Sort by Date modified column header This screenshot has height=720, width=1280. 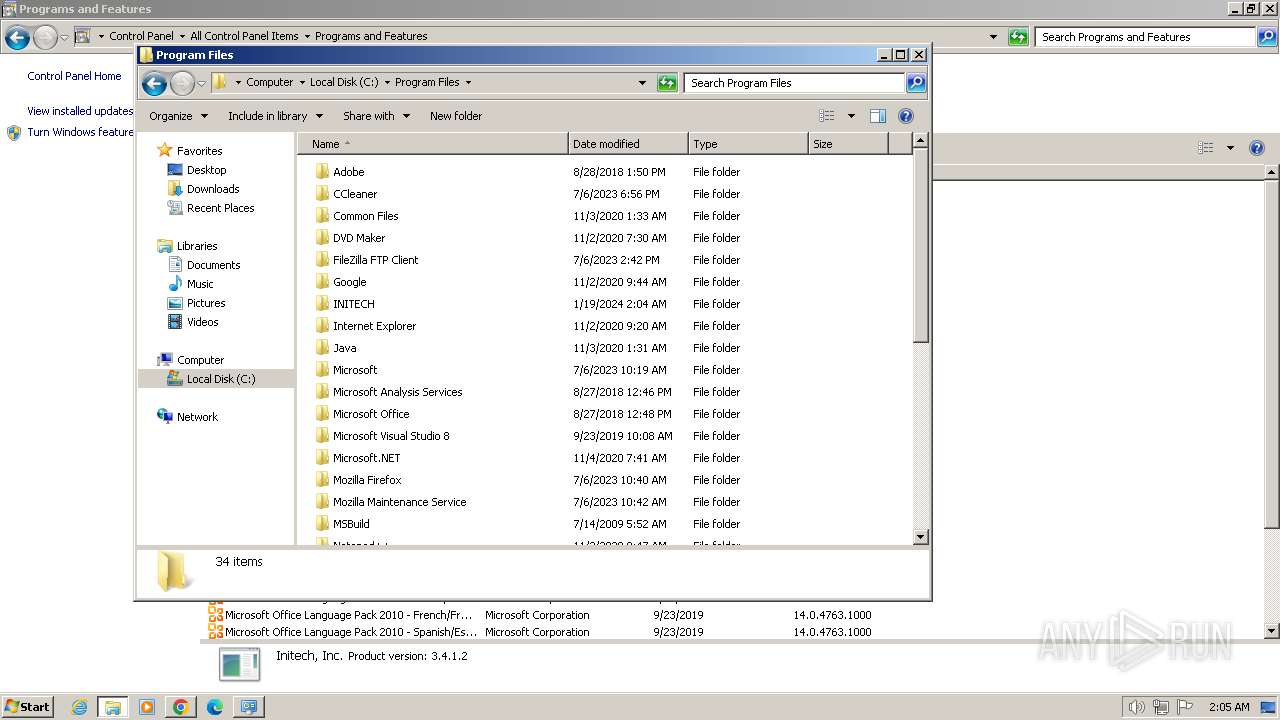click(628, 144)
